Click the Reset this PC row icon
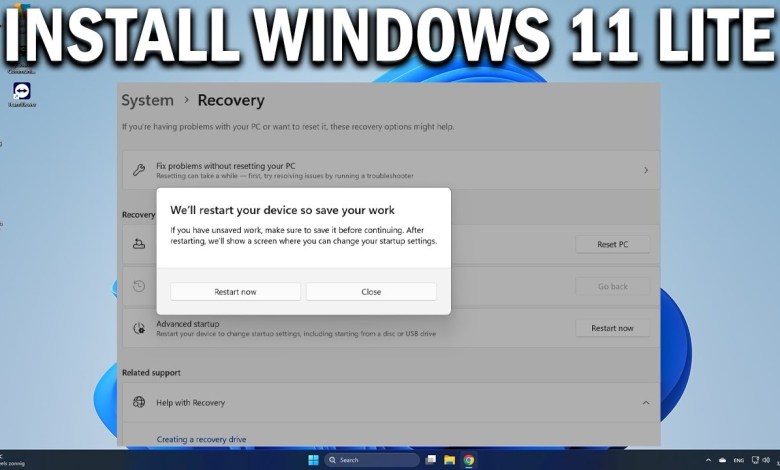The height and width of the screenshot is (470, 780). [139, 244]
